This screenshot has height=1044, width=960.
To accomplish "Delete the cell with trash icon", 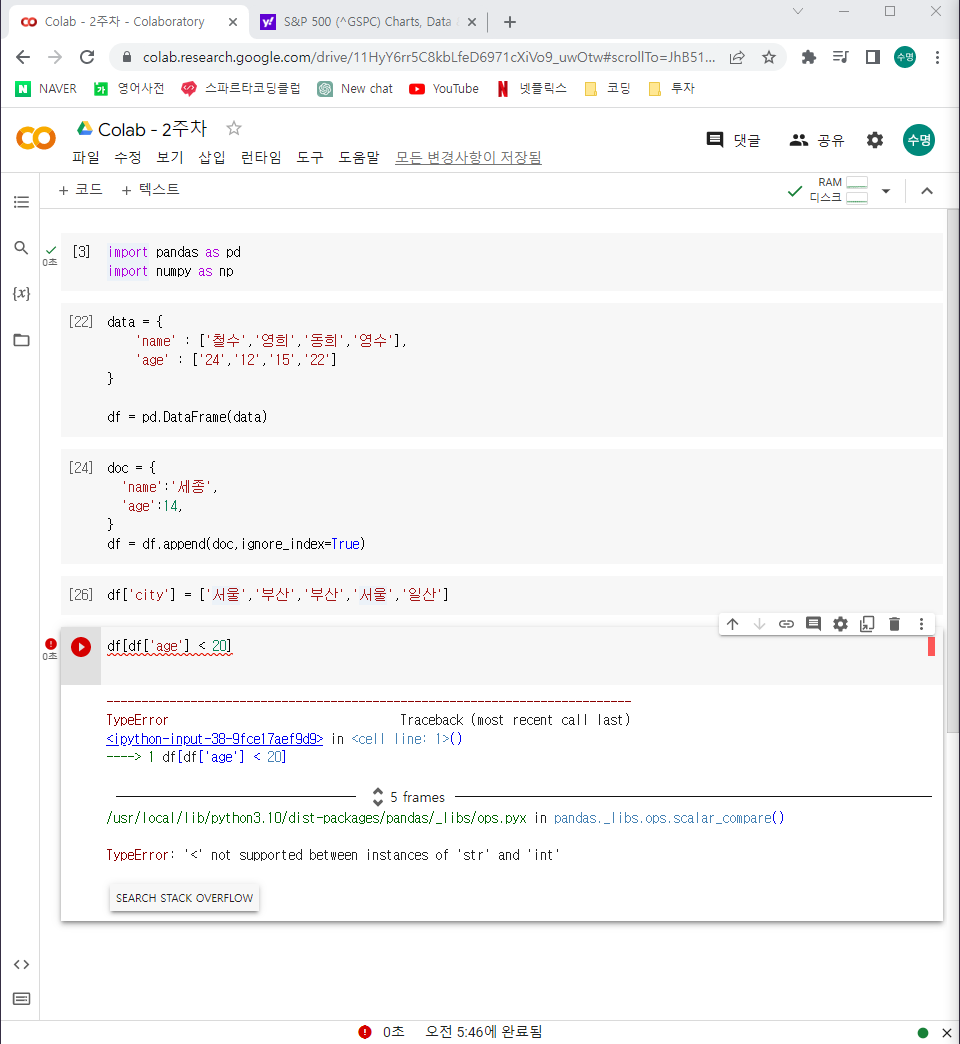I will point(894,624).
